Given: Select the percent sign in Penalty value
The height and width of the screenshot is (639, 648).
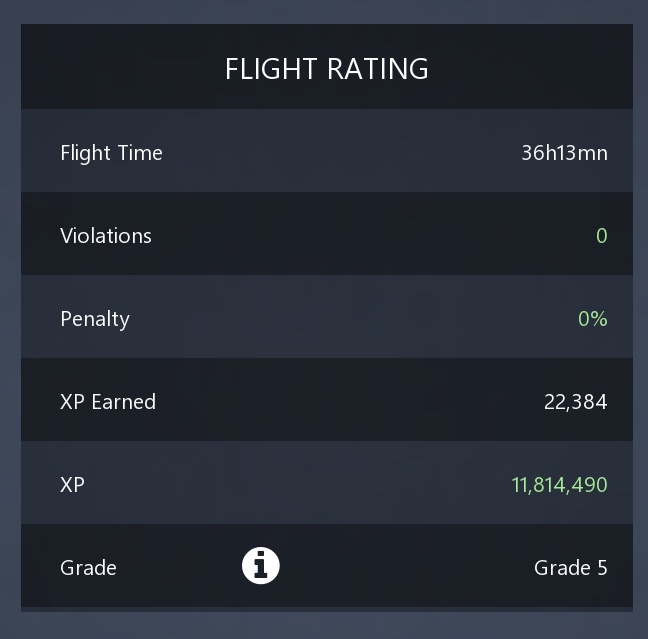Looking at the screenshot, I should coord(599,319).
